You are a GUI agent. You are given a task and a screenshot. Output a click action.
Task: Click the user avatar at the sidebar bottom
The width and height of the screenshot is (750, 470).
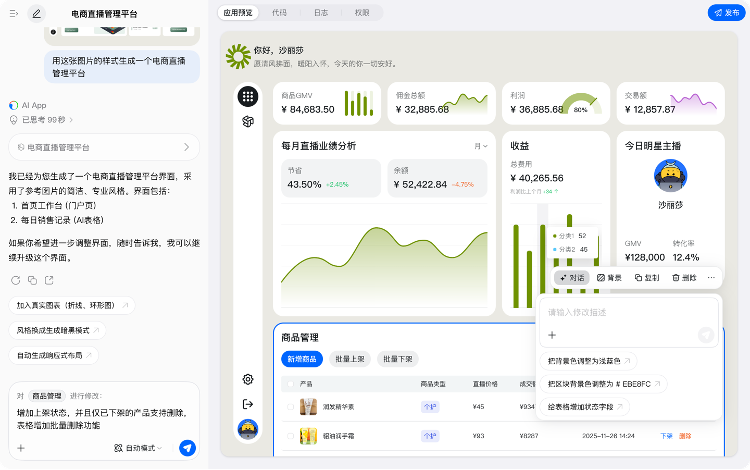[x=248, y=429]
